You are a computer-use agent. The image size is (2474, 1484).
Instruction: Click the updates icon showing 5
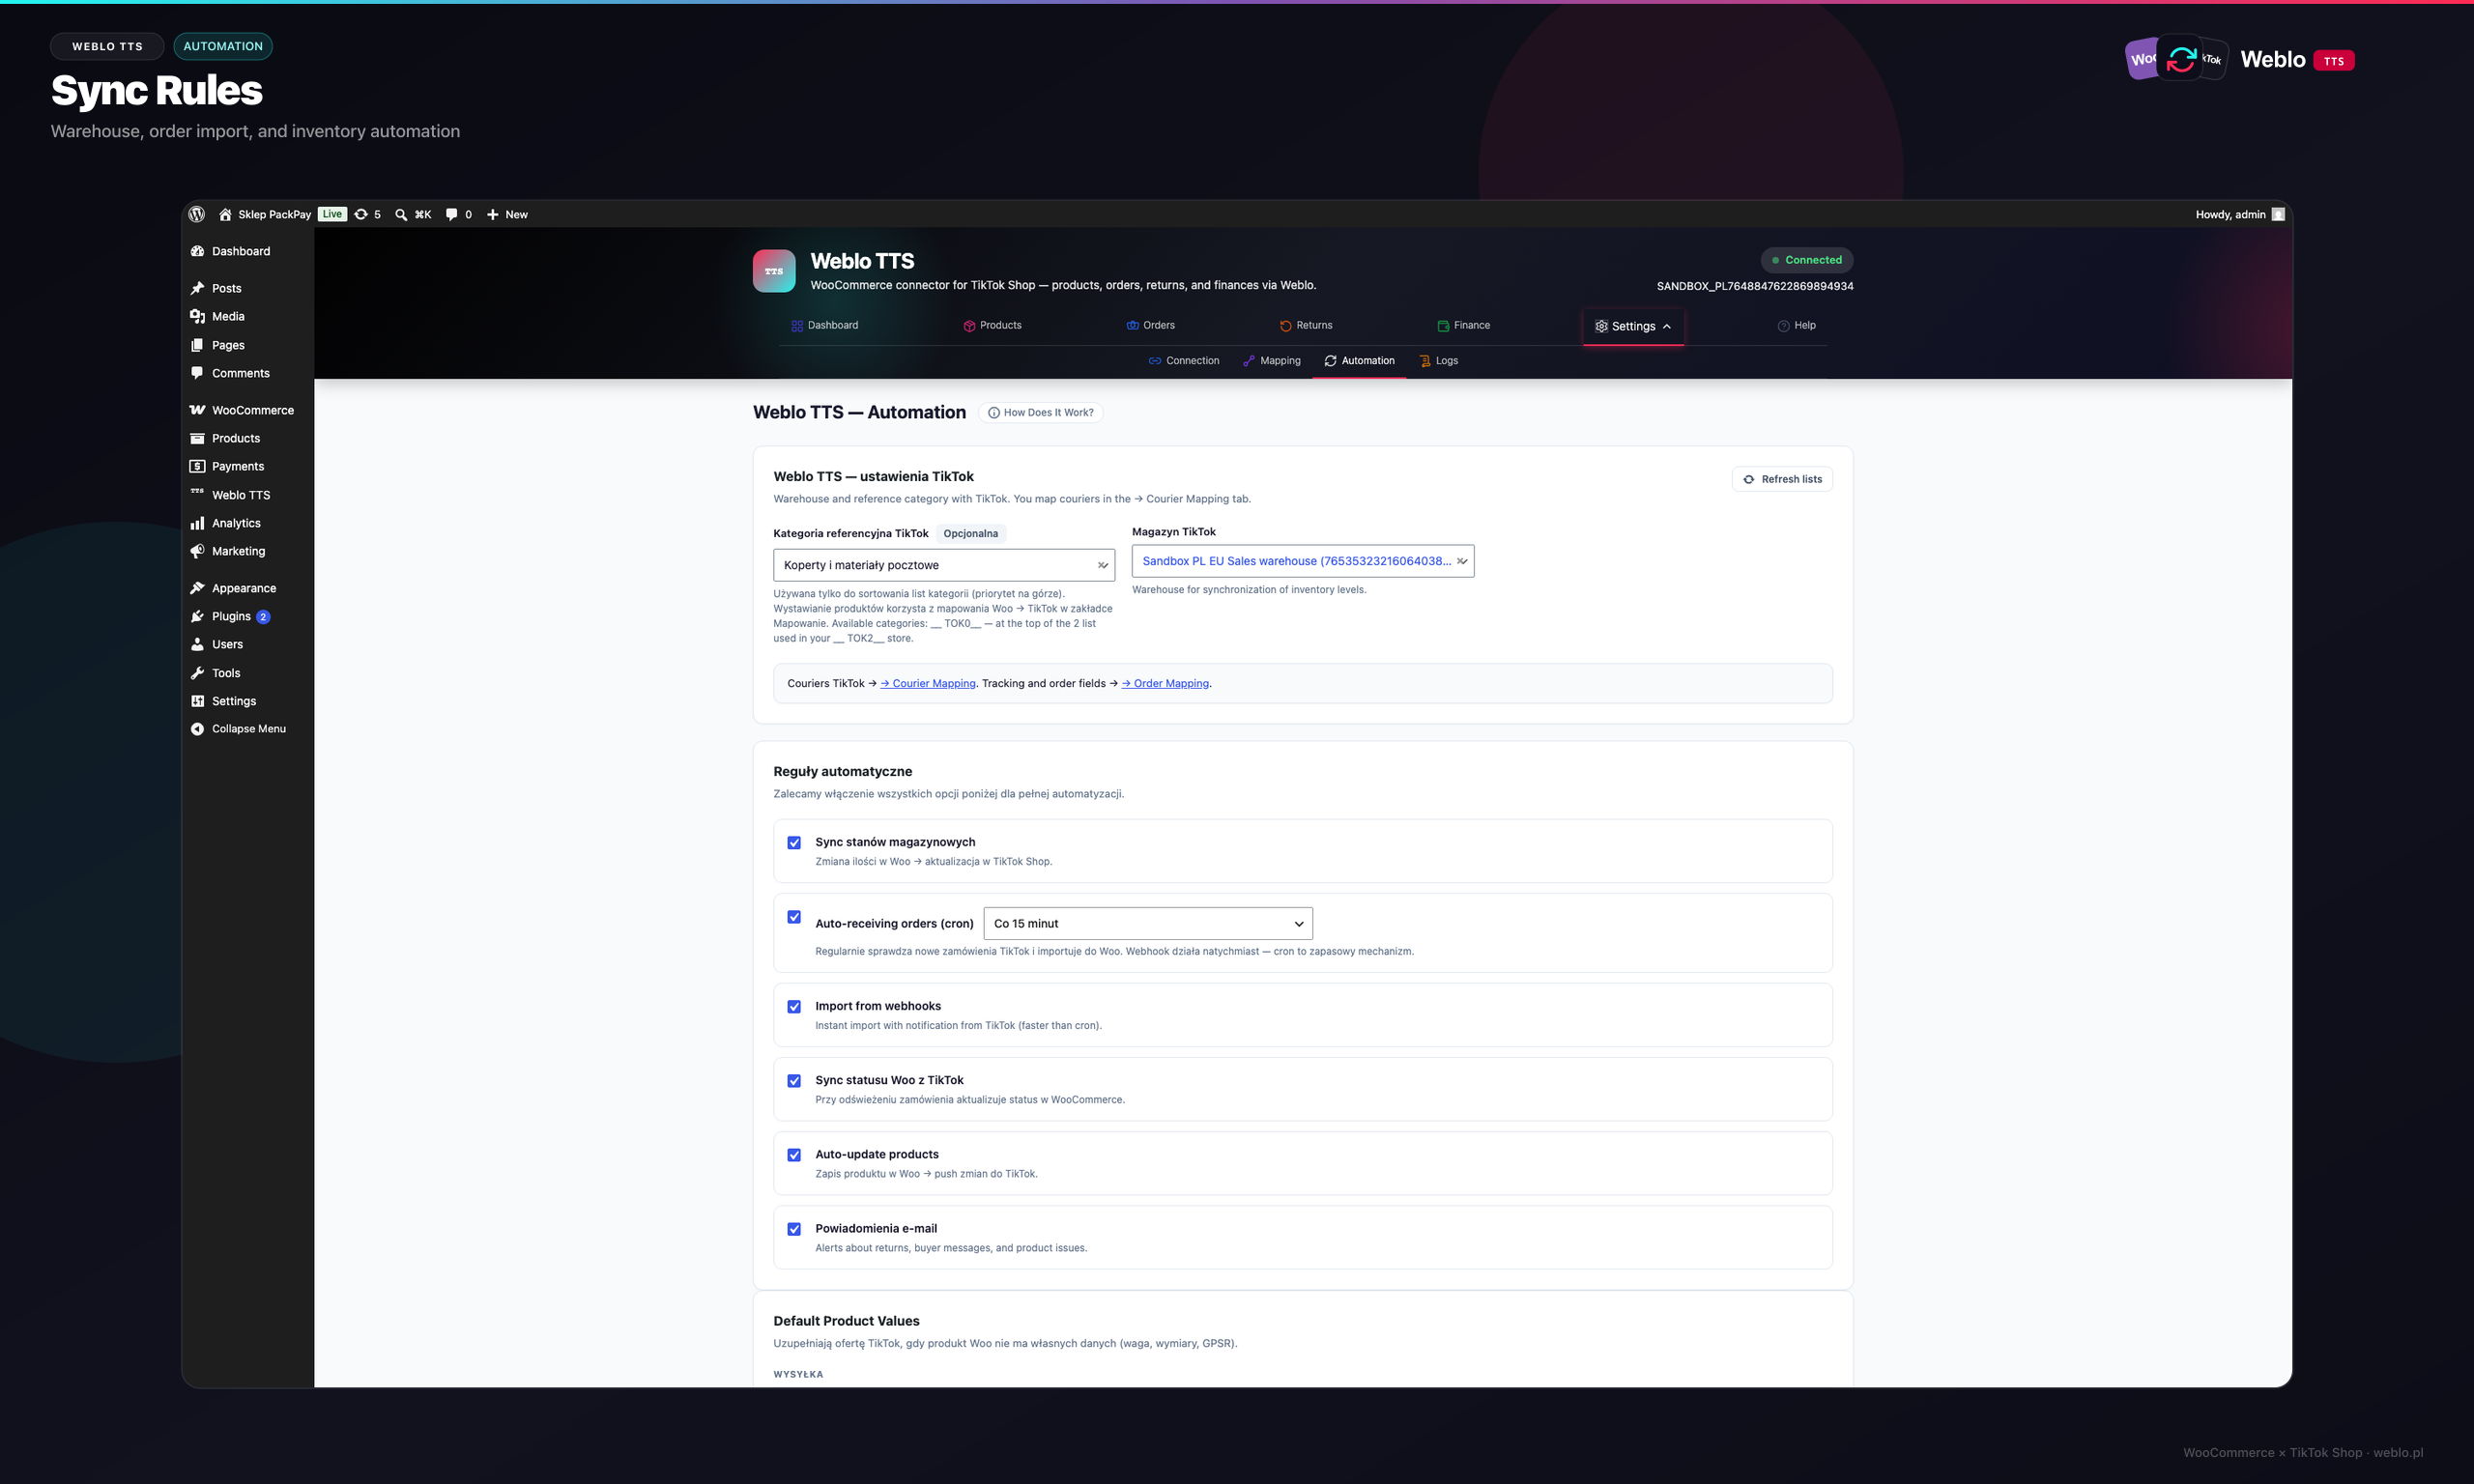pyautogui.click(x=361, y=214)
